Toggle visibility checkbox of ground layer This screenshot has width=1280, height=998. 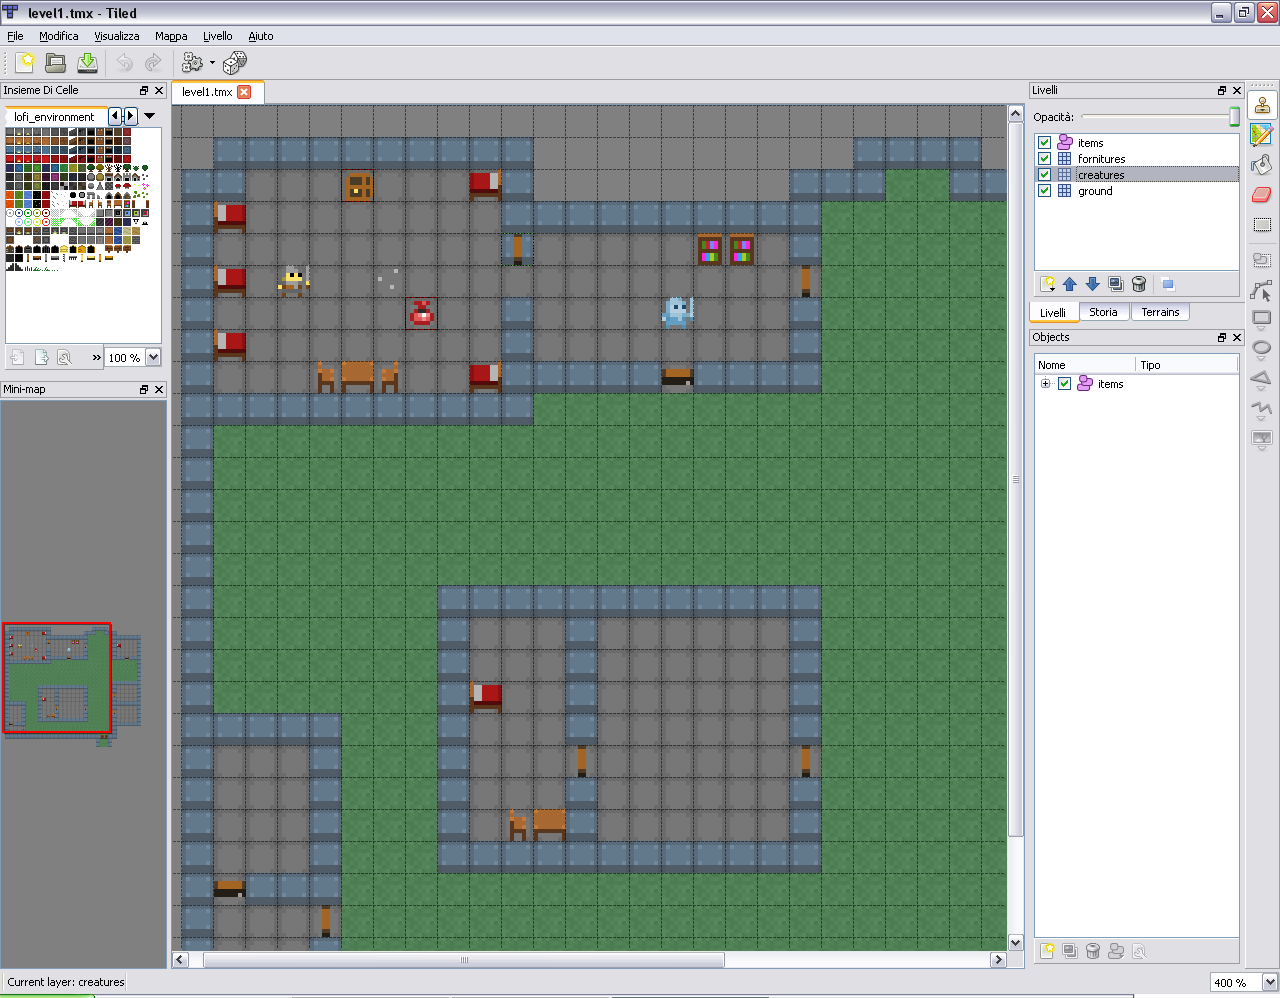[x=1044, y=191]
